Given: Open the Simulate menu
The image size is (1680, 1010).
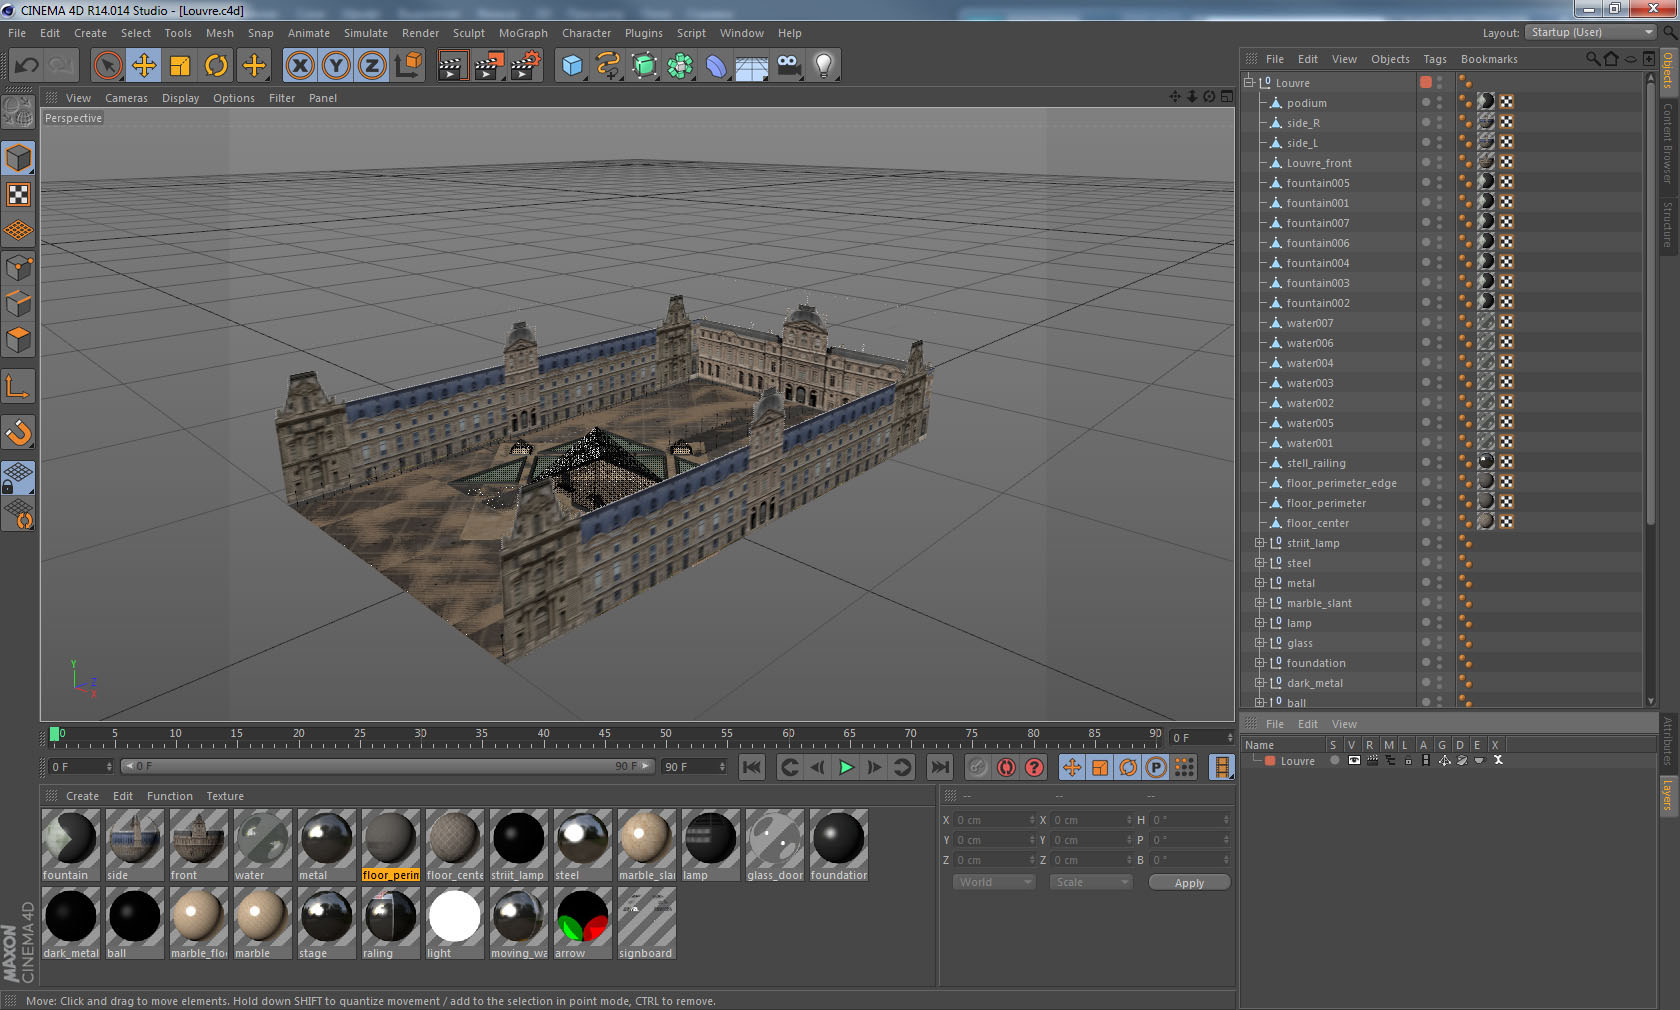Looking at the screenshot, I should pyautogui.click(x=366, y=33).
